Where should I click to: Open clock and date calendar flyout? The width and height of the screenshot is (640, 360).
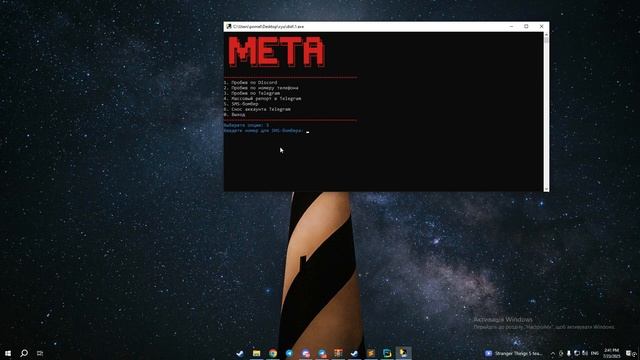(611, 353)
